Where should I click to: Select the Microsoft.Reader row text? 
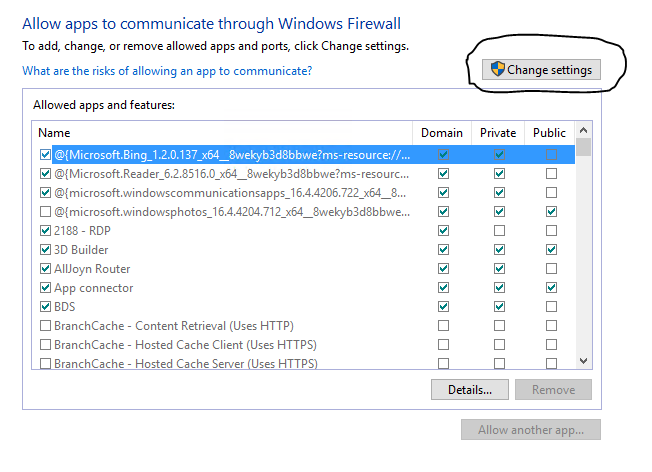pos(232,174)
